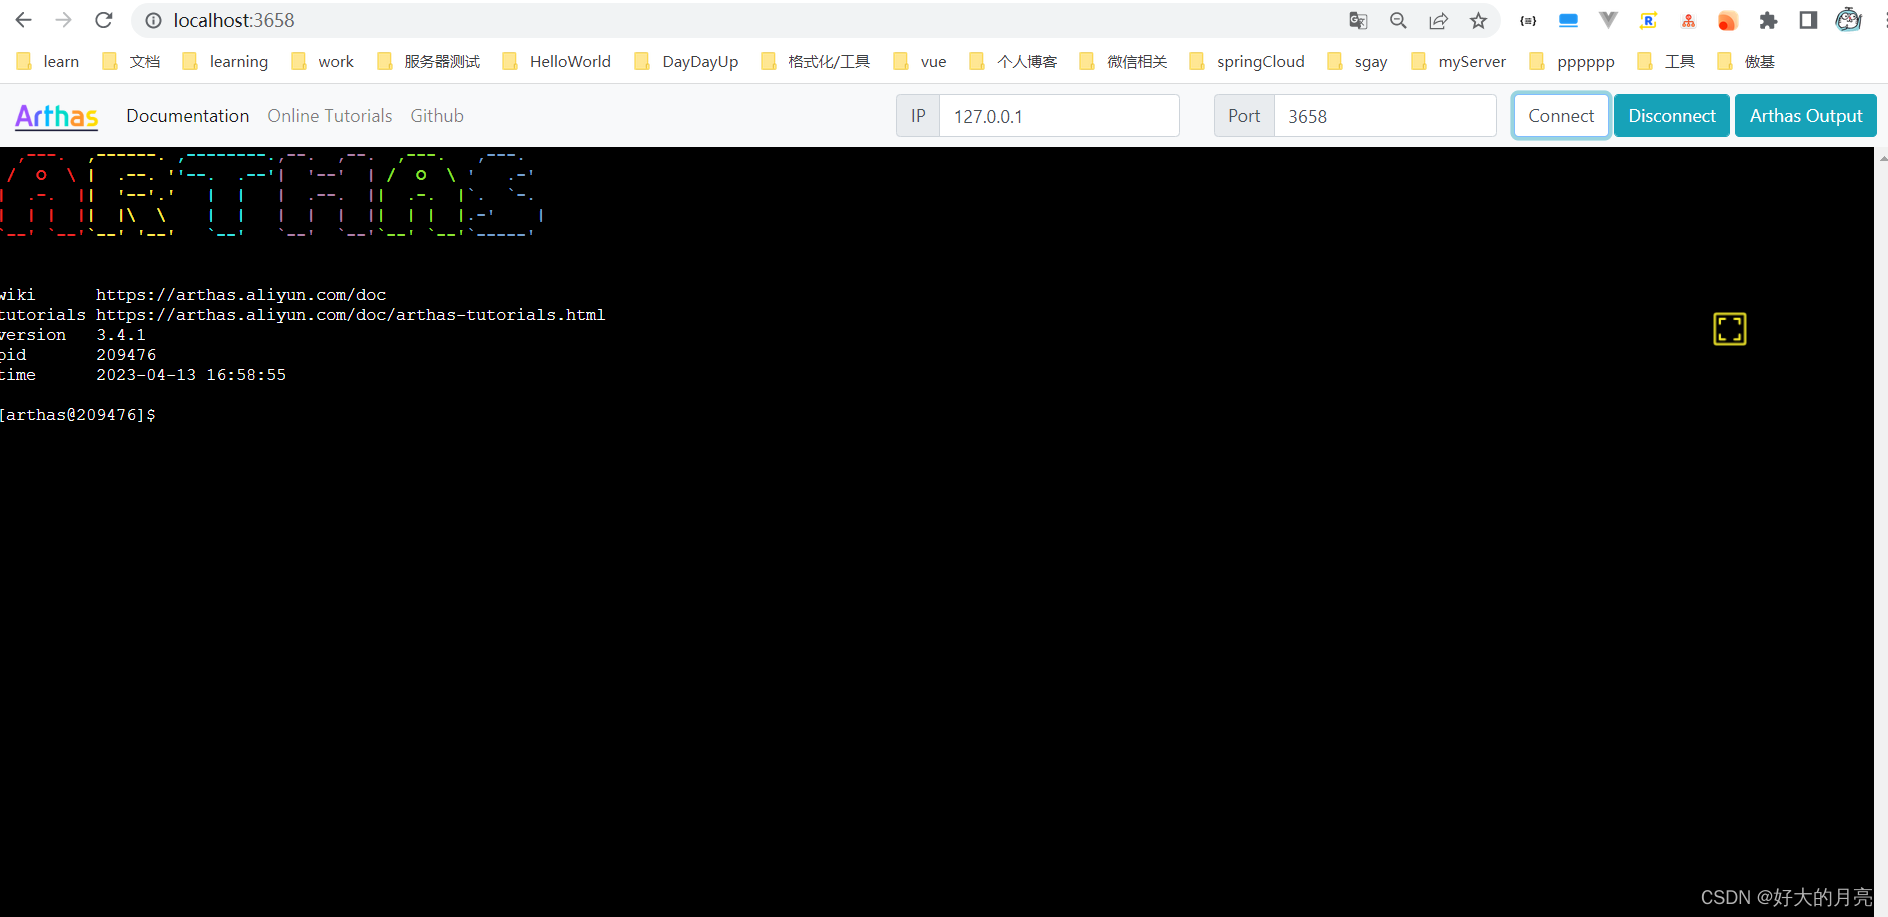Click the orange round extension icon
The width and height of the screenshot is (1888, 917).
1728,20
